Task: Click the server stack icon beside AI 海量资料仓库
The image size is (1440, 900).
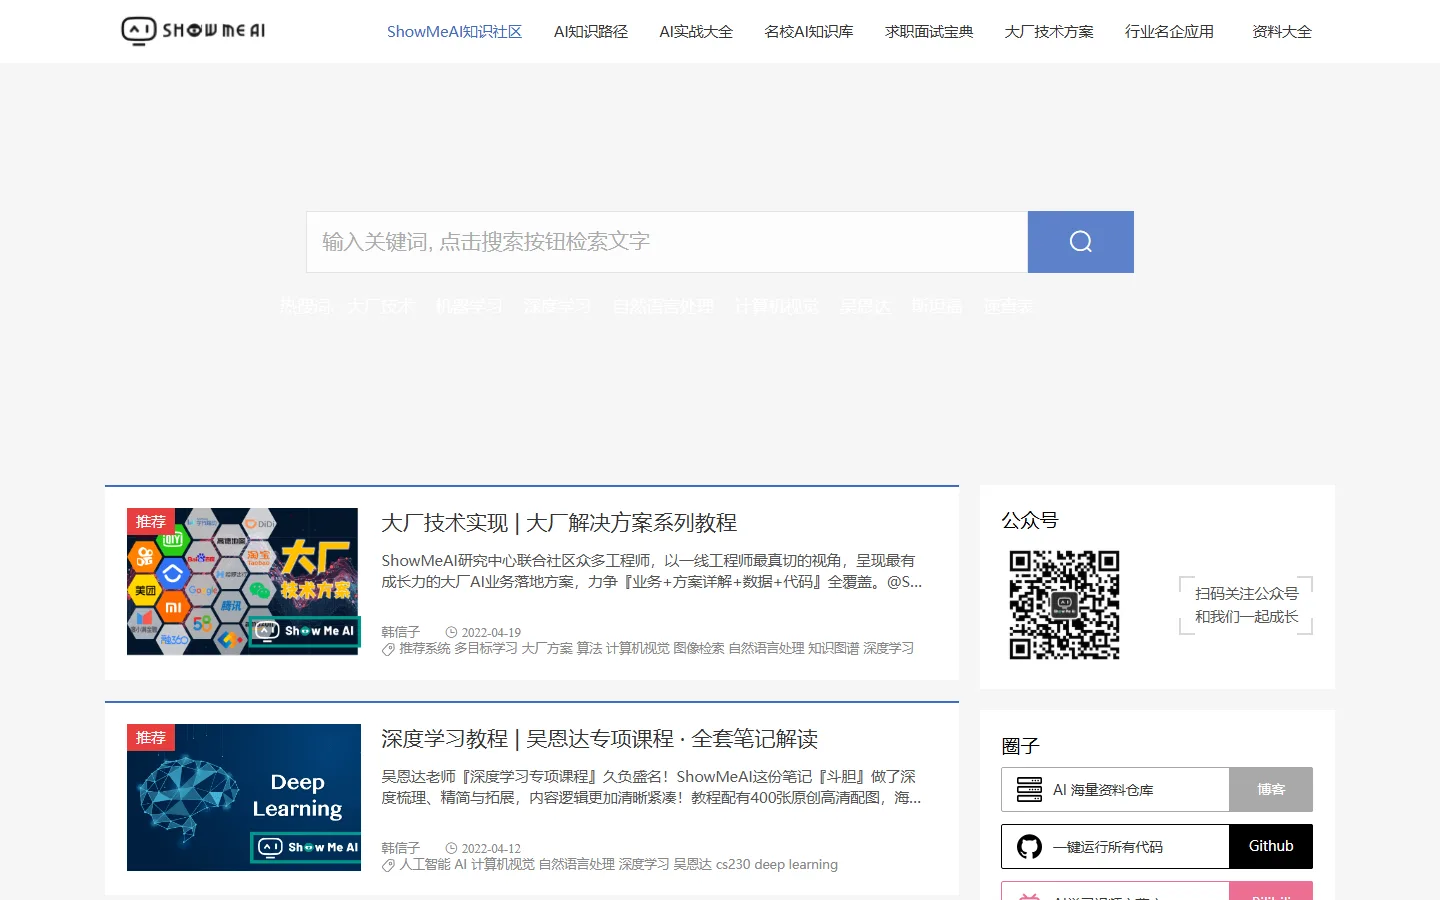Action: pyautogui.click(x=1029, y=790)
